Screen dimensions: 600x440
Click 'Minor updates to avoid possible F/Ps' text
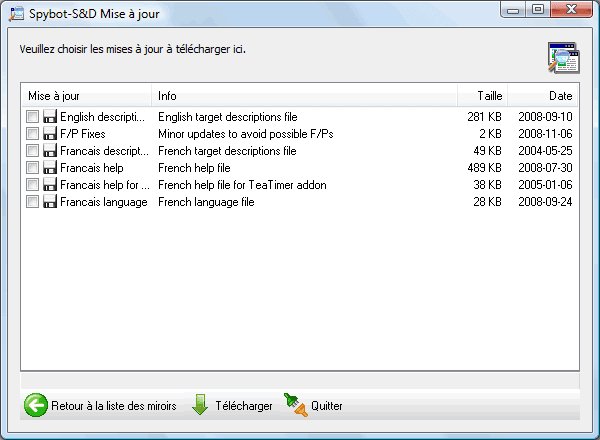pos(246,134)
